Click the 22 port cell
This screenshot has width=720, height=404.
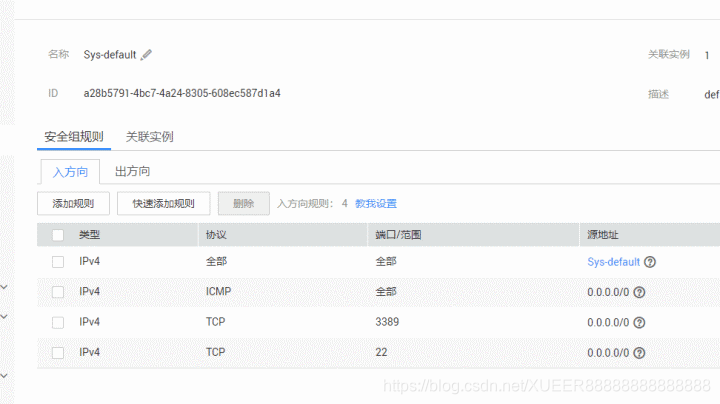coord(381,352)
